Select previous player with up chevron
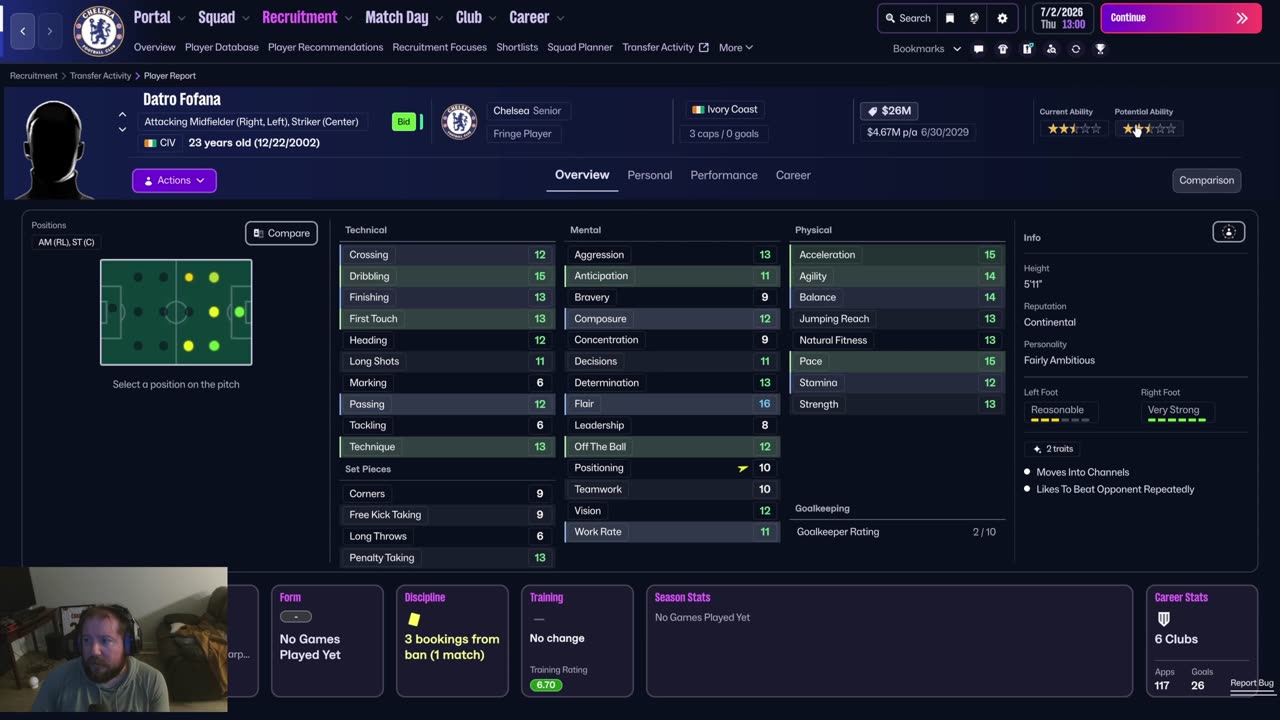This screenshot has width=1280, height=720. pyautogui.click(x=122, y=115)
